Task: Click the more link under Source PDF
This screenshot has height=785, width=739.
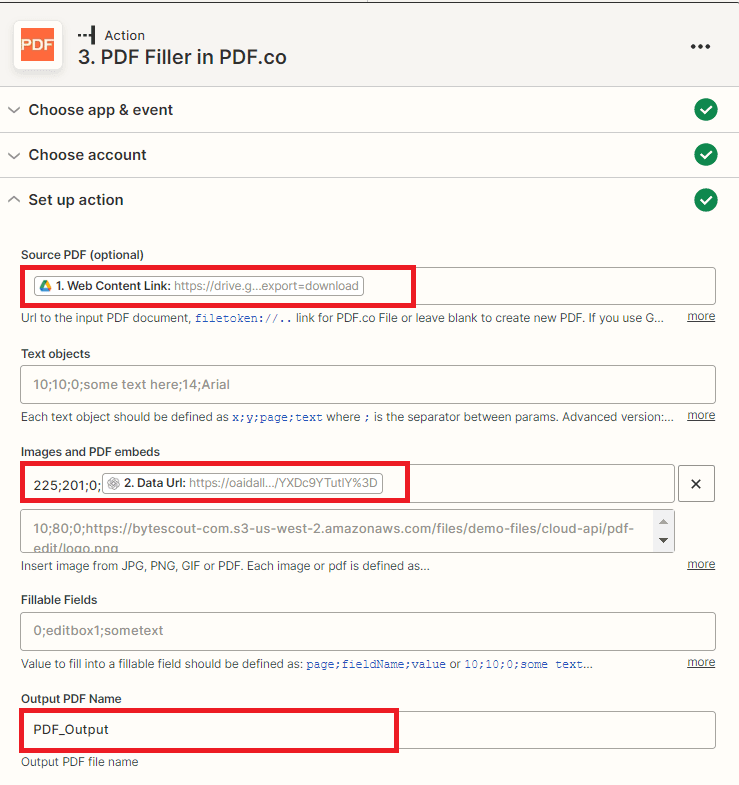Action: pos(701,316)
